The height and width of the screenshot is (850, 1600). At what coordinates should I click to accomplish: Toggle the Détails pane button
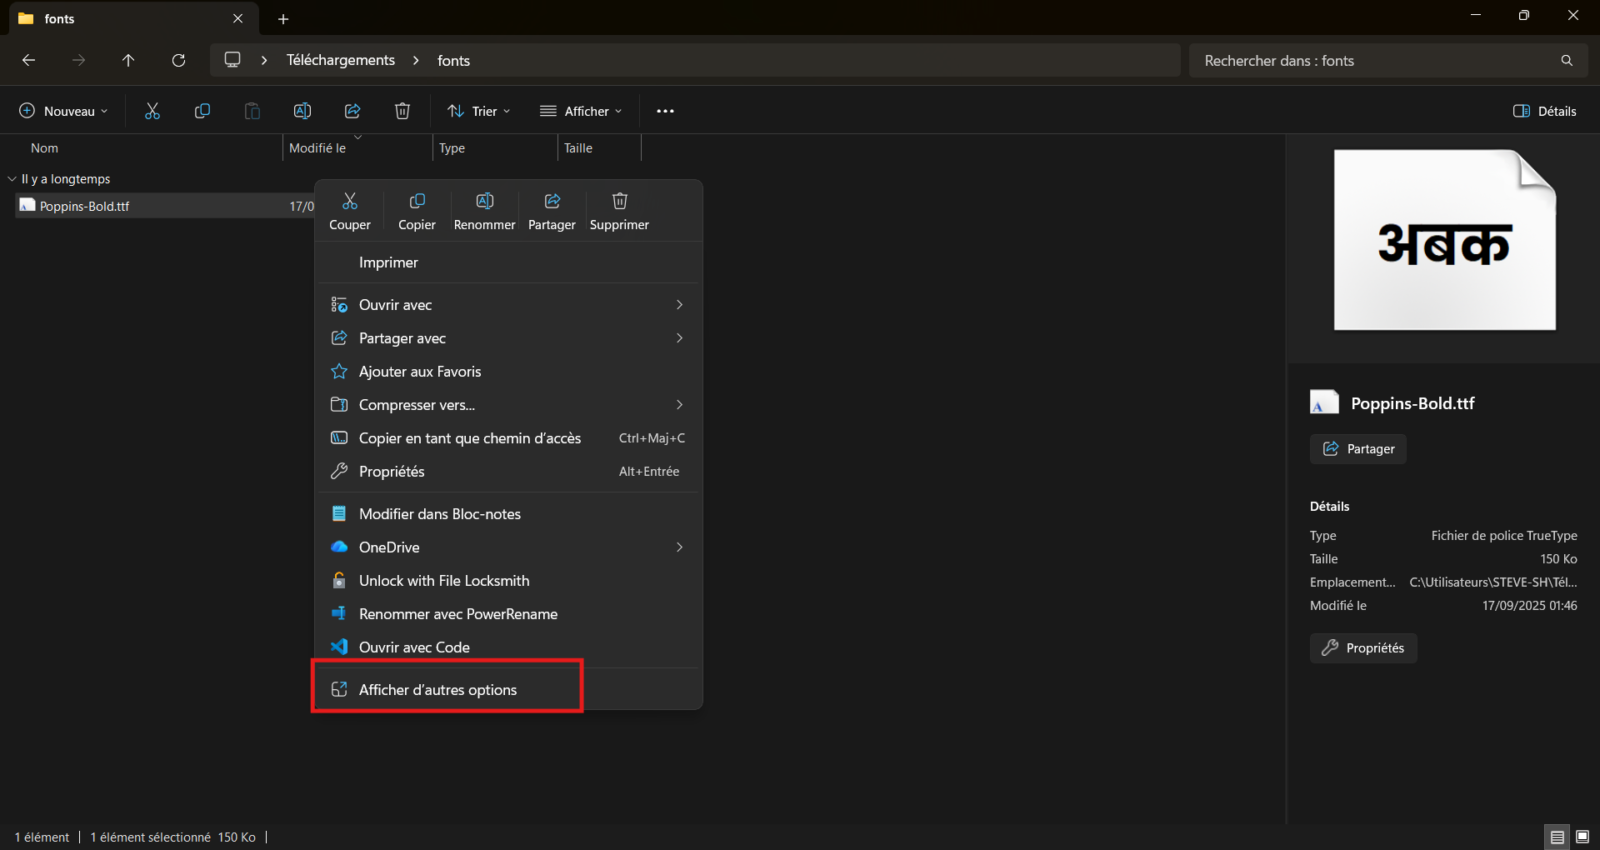coord(1545,111)
